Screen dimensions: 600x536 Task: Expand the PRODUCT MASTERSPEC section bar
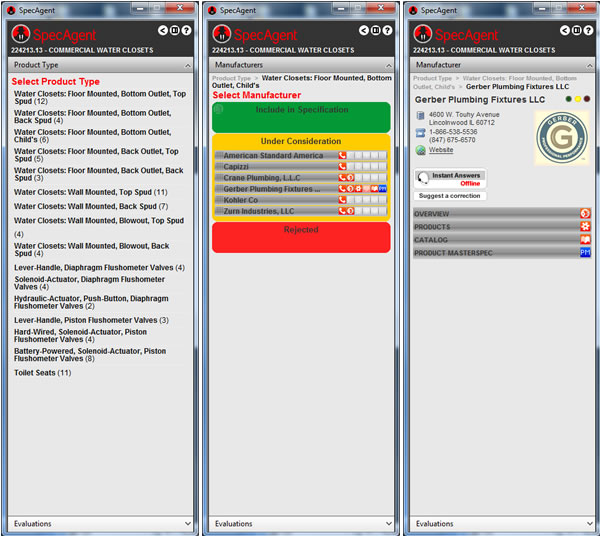[x=502, y=253]
